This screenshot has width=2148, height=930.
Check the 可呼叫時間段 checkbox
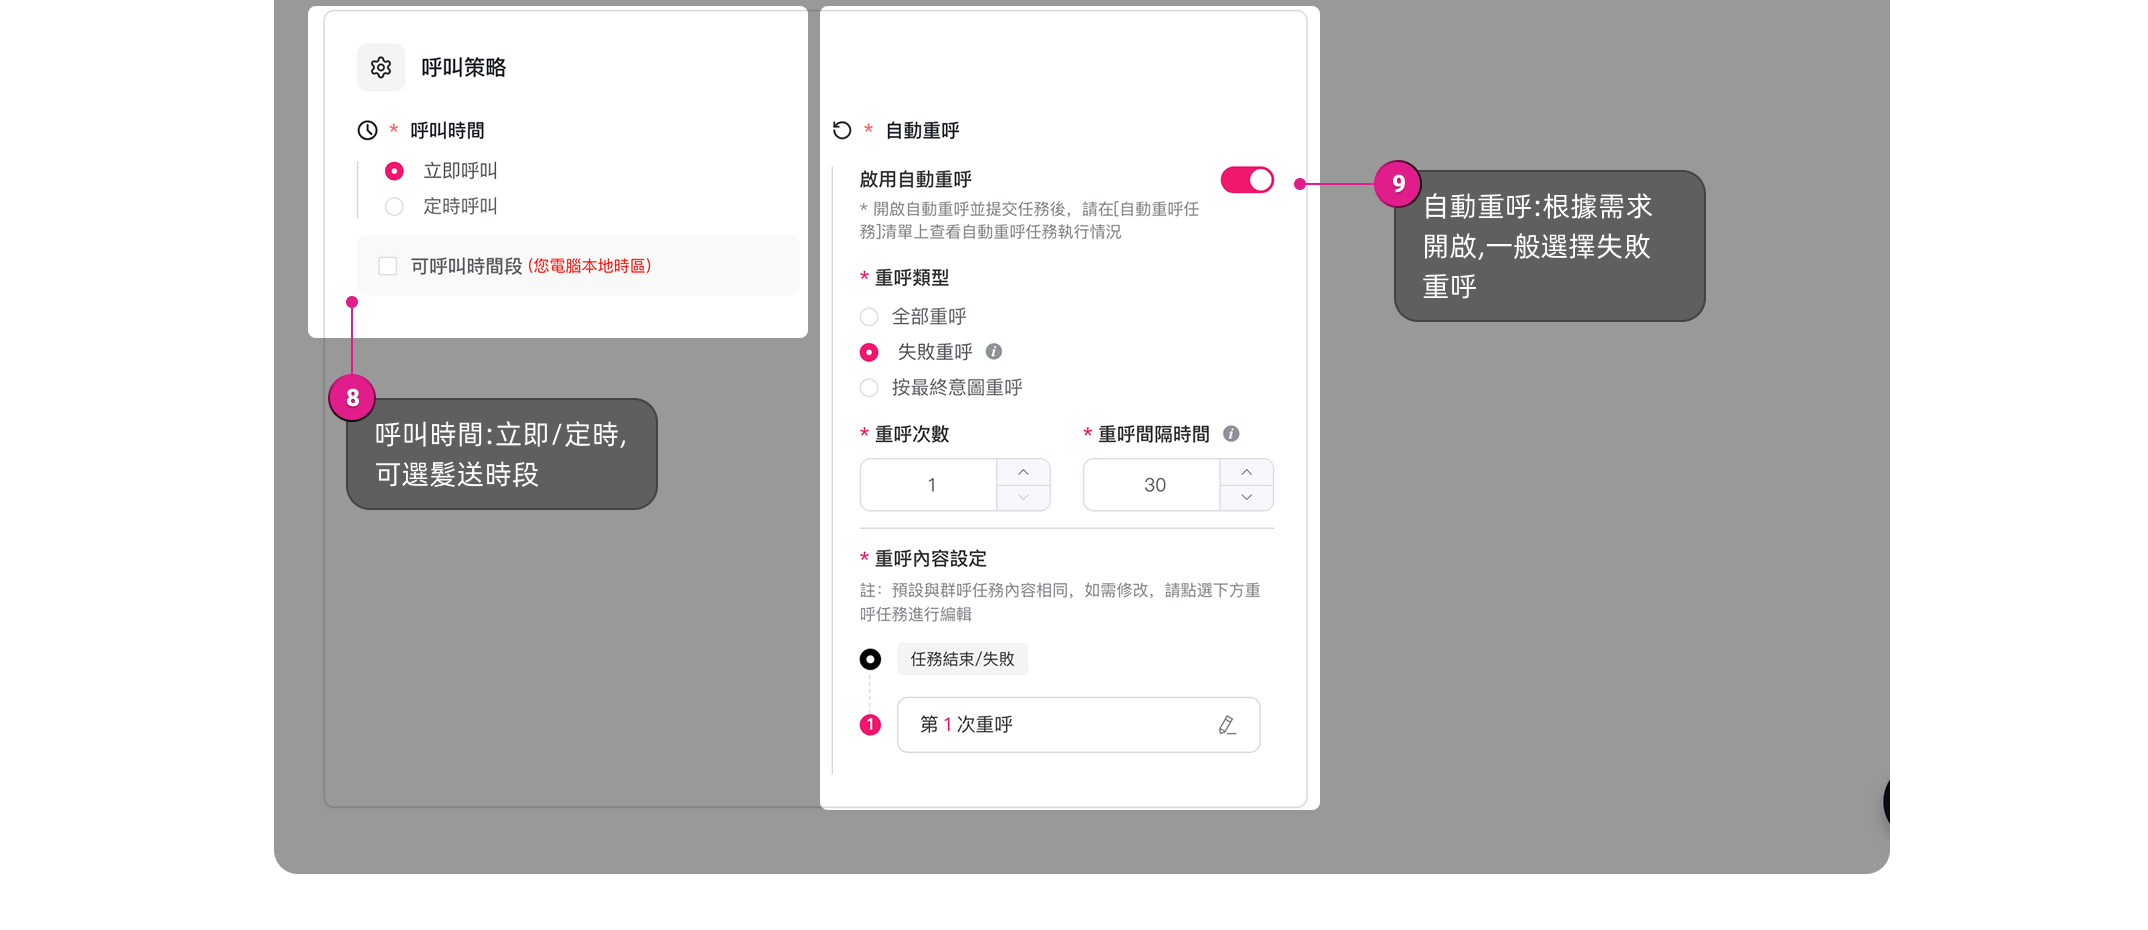(x=388, y=266)
